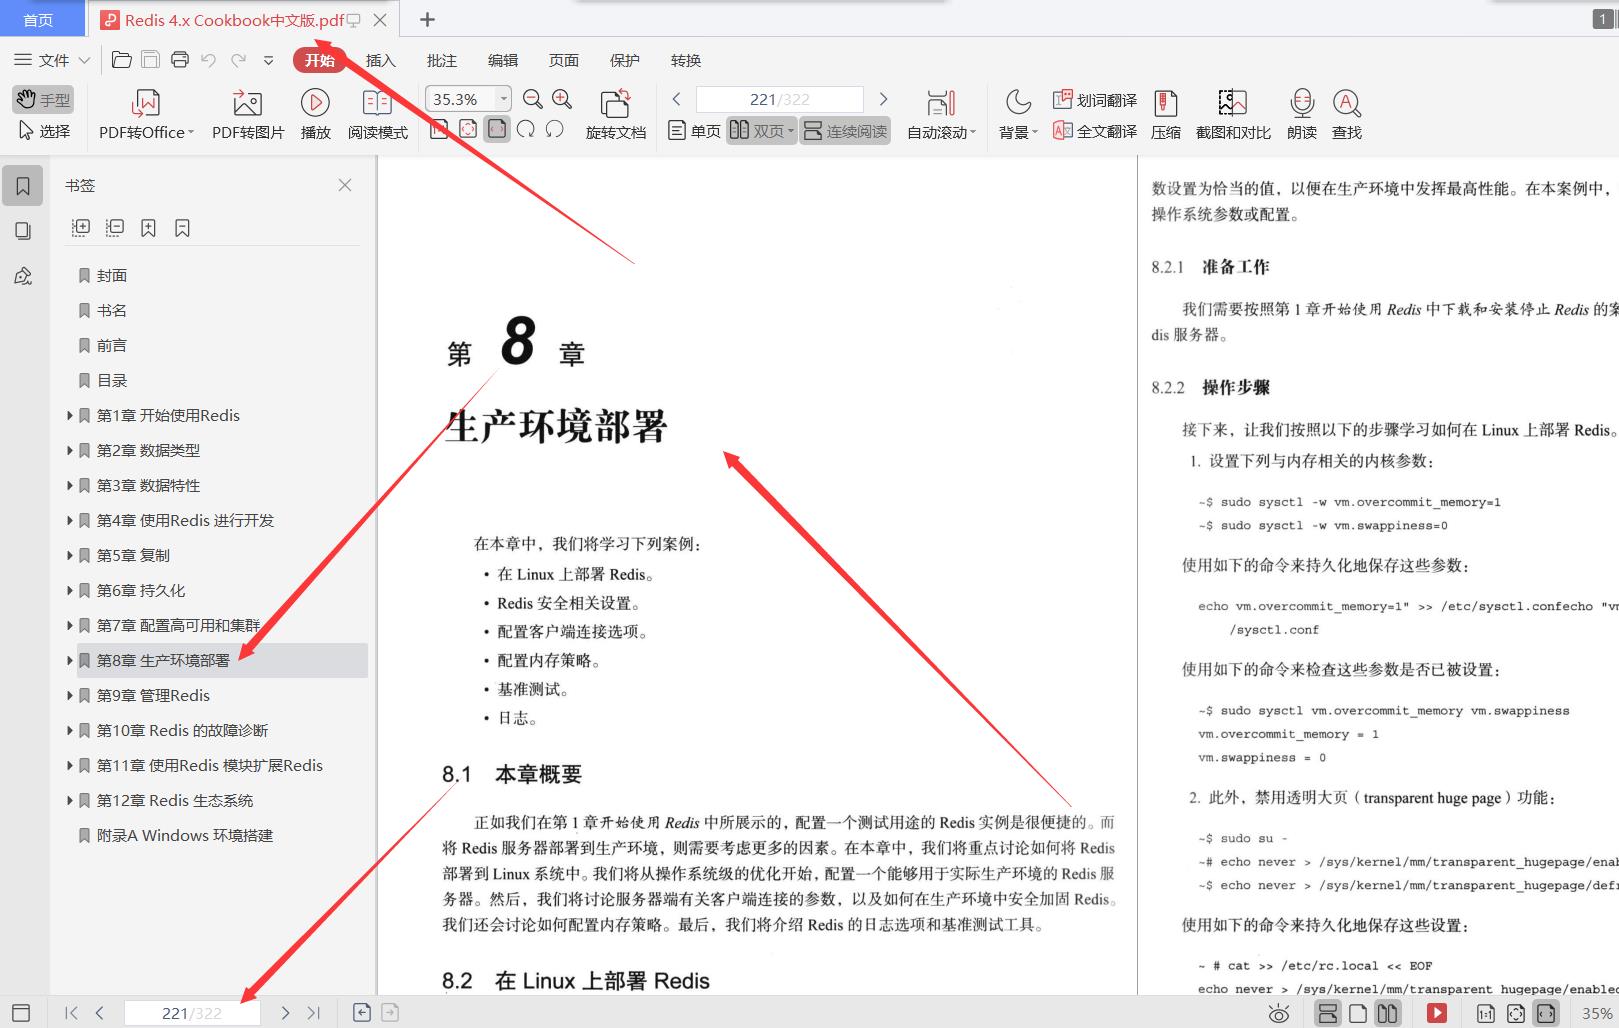
Task: Toggle 连续阅读 continuous reading
Action: 845,131
